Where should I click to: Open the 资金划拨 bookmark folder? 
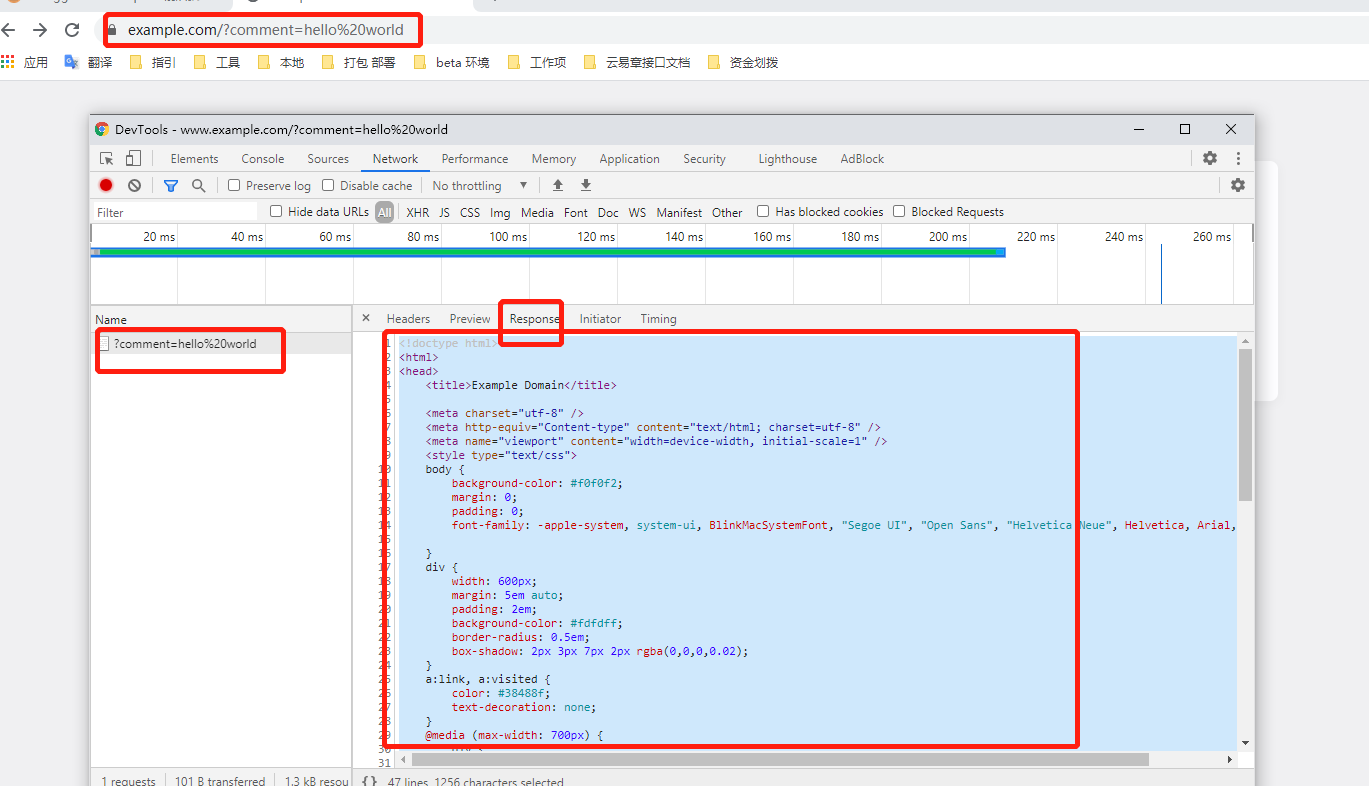[743, 62]
